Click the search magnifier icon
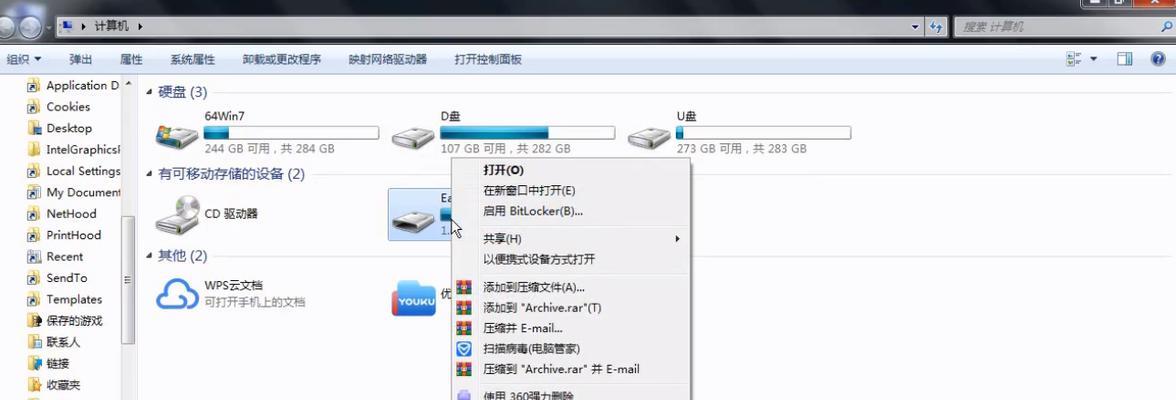Image resolution: width=1176 pixels, height=400 pixels. click(x=1167, y=26)
